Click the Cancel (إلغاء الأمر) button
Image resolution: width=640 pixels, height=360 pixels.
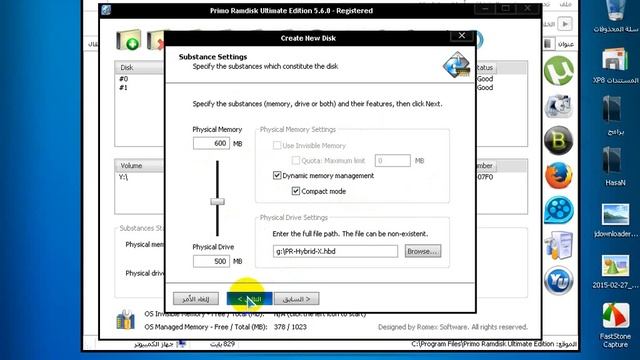click(x=196, y=299)
